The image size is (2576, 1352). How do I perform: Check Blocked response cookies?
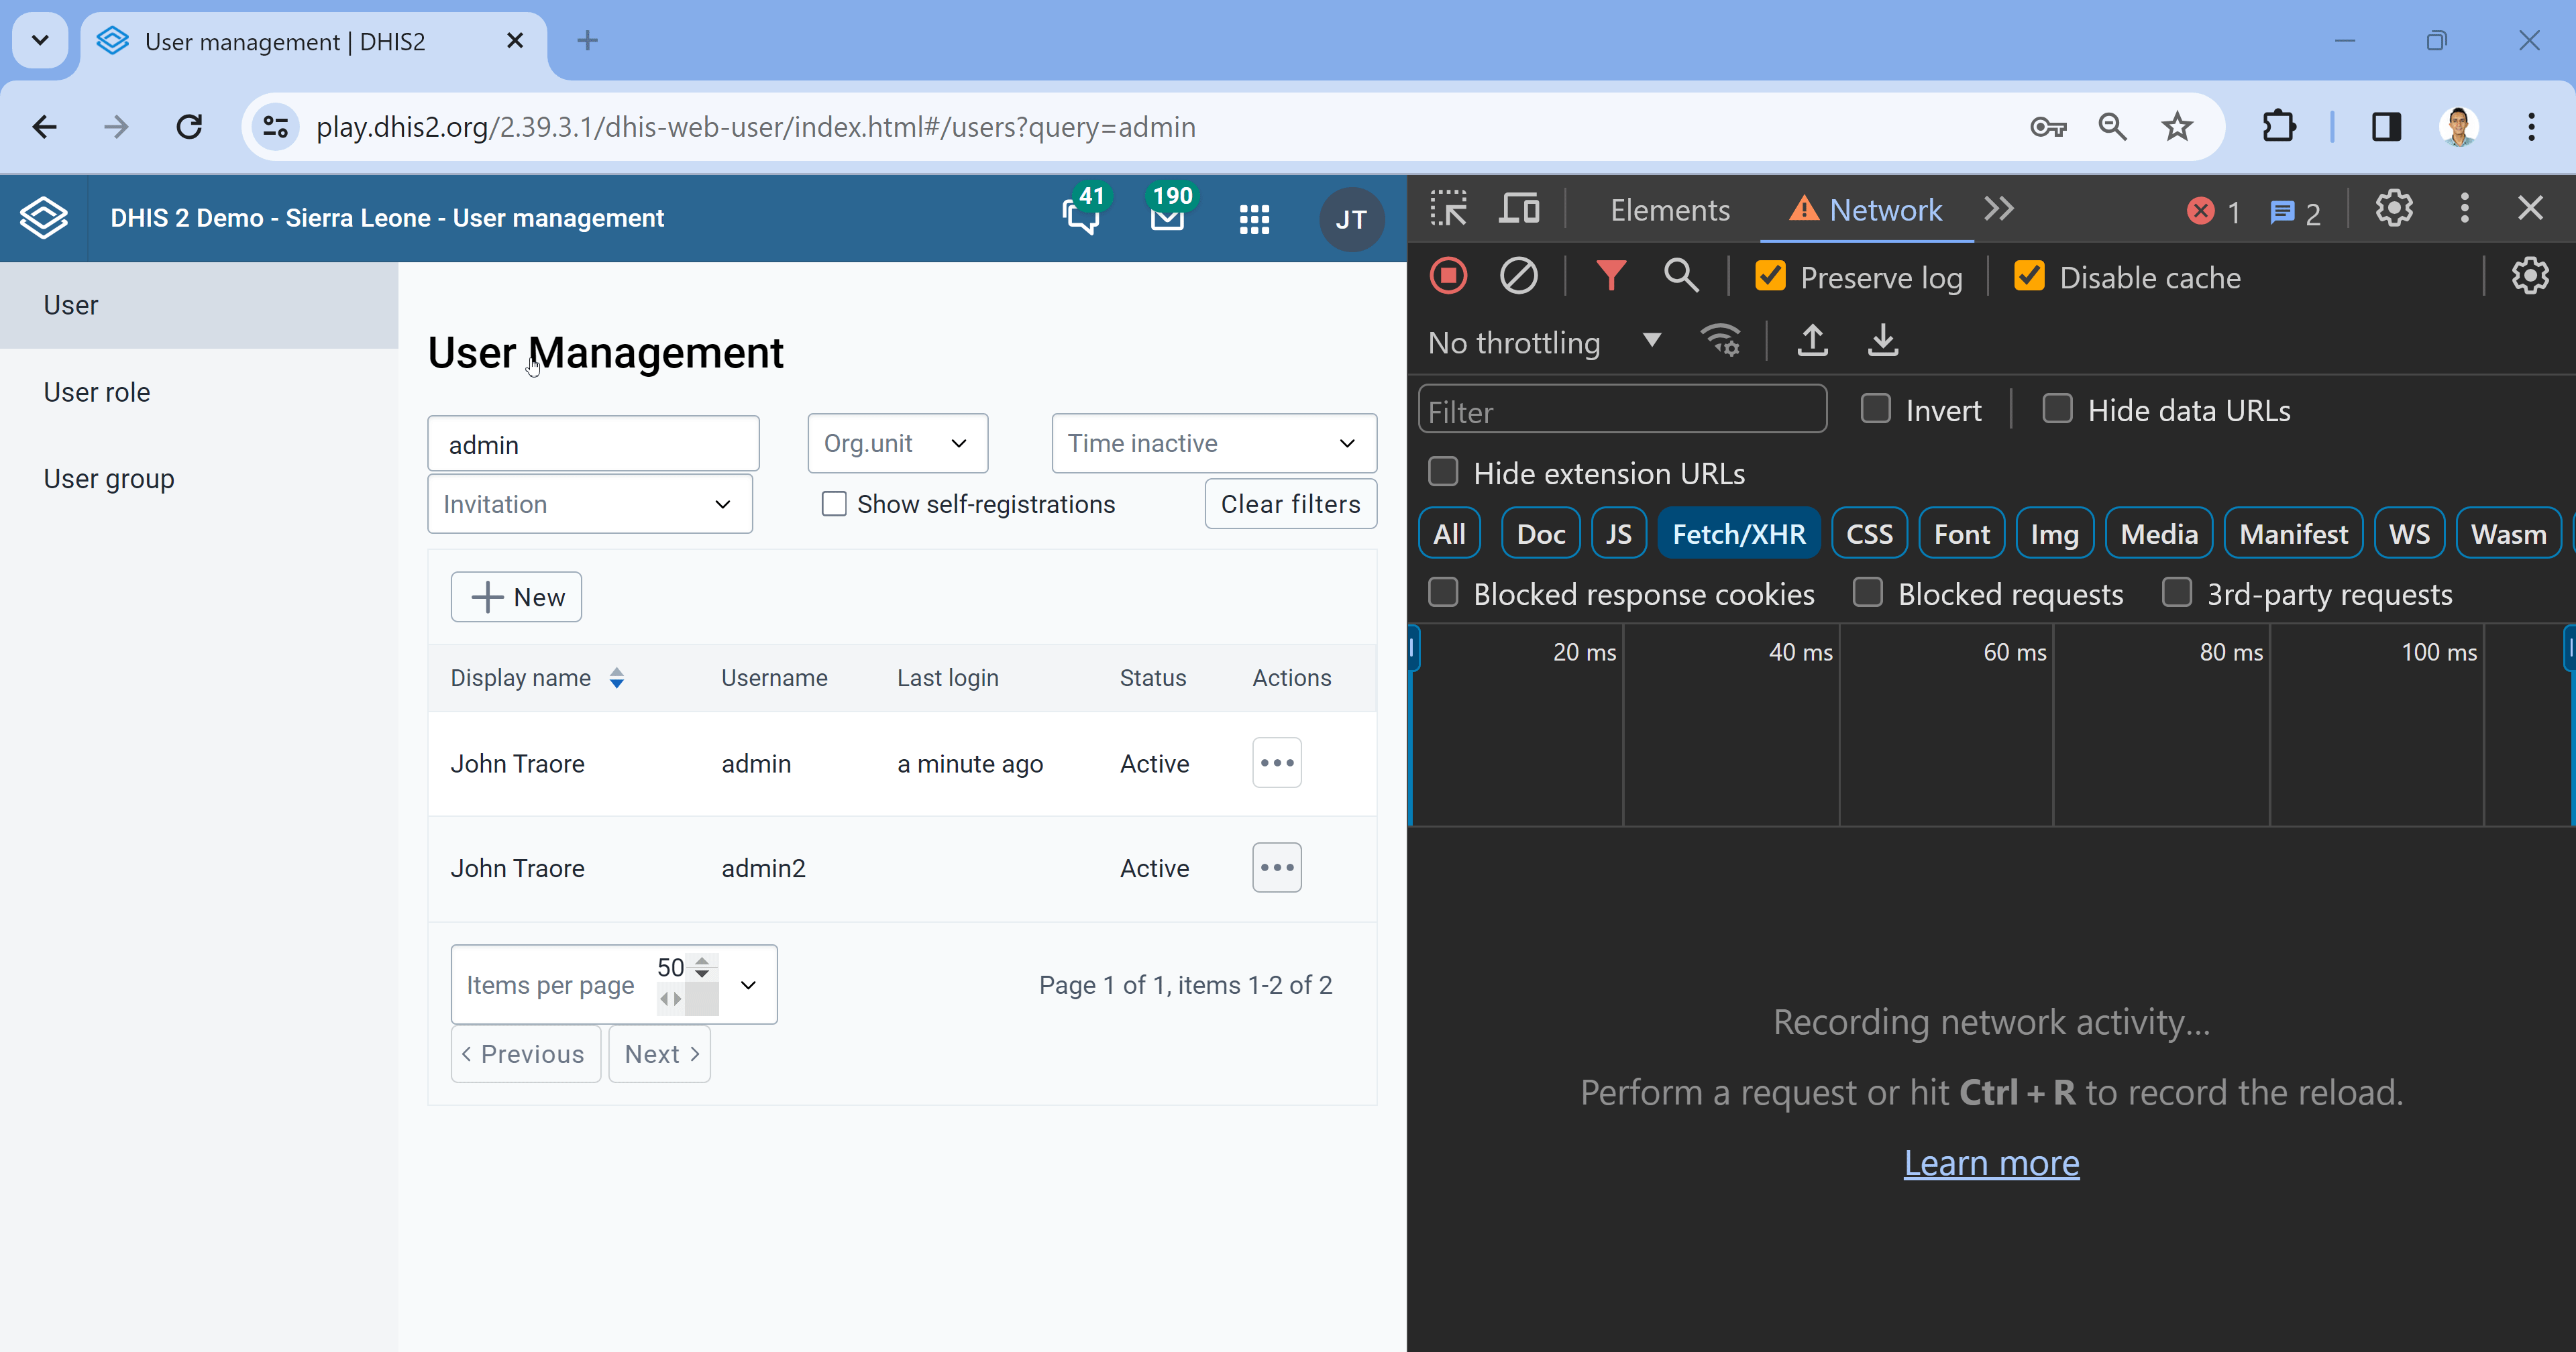(x=1443, y=593)
